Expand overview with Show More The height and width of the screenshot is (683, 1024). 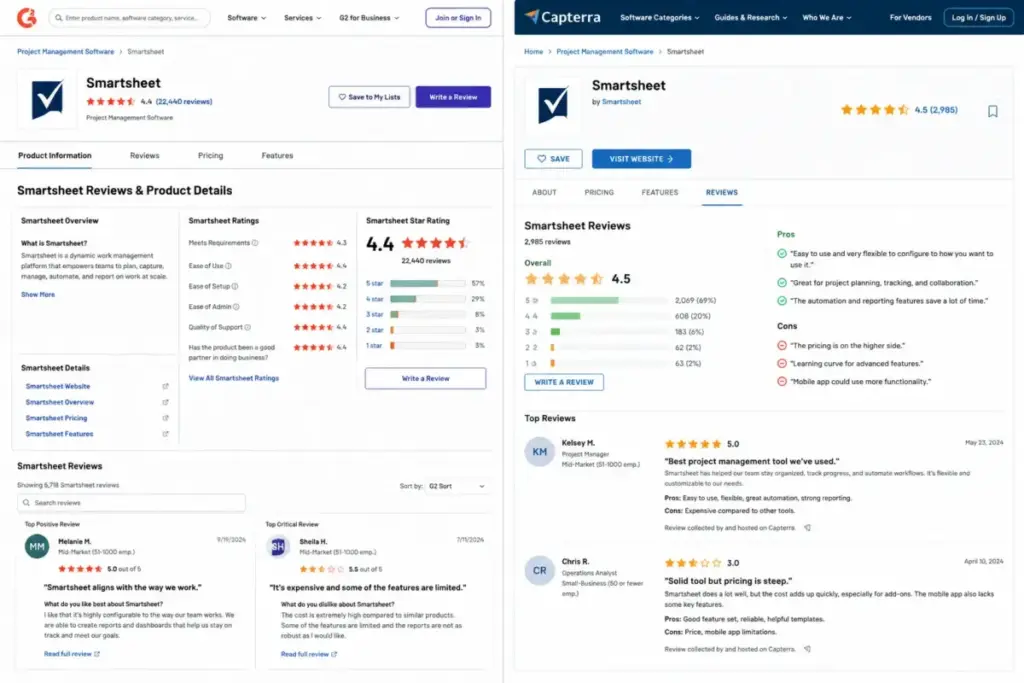pyautogui.click(x=38, y=294)
